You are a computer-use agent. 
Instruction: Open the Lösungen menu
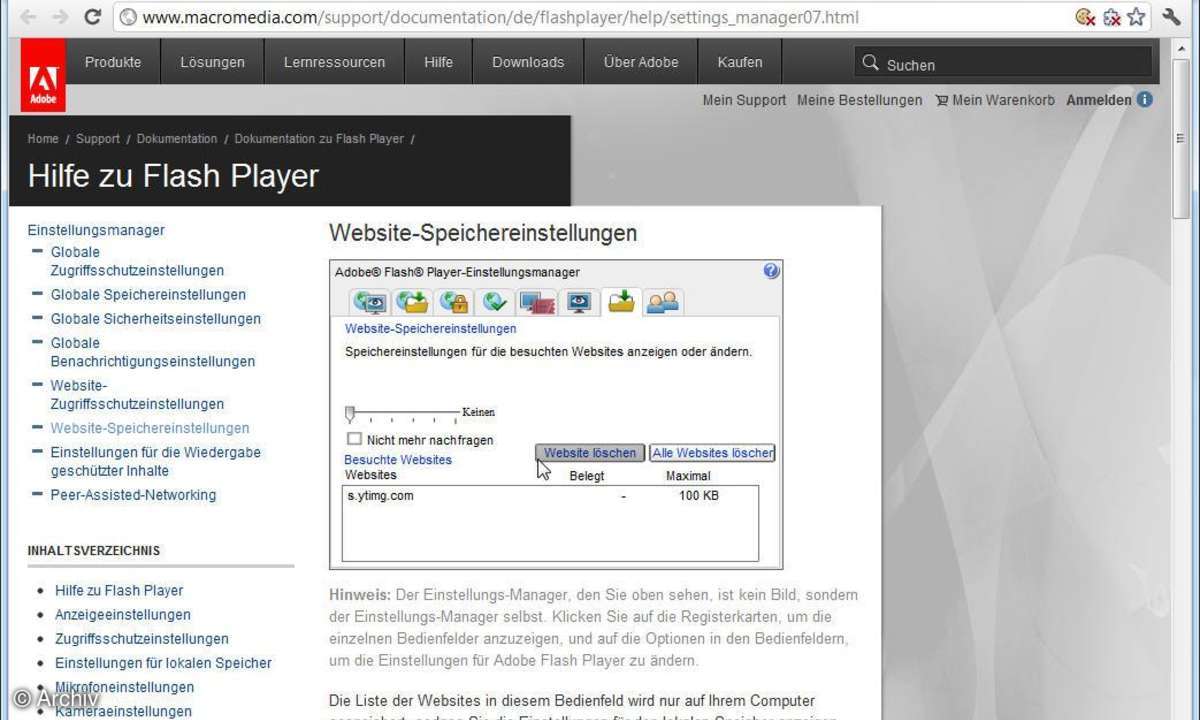[212, 62]
